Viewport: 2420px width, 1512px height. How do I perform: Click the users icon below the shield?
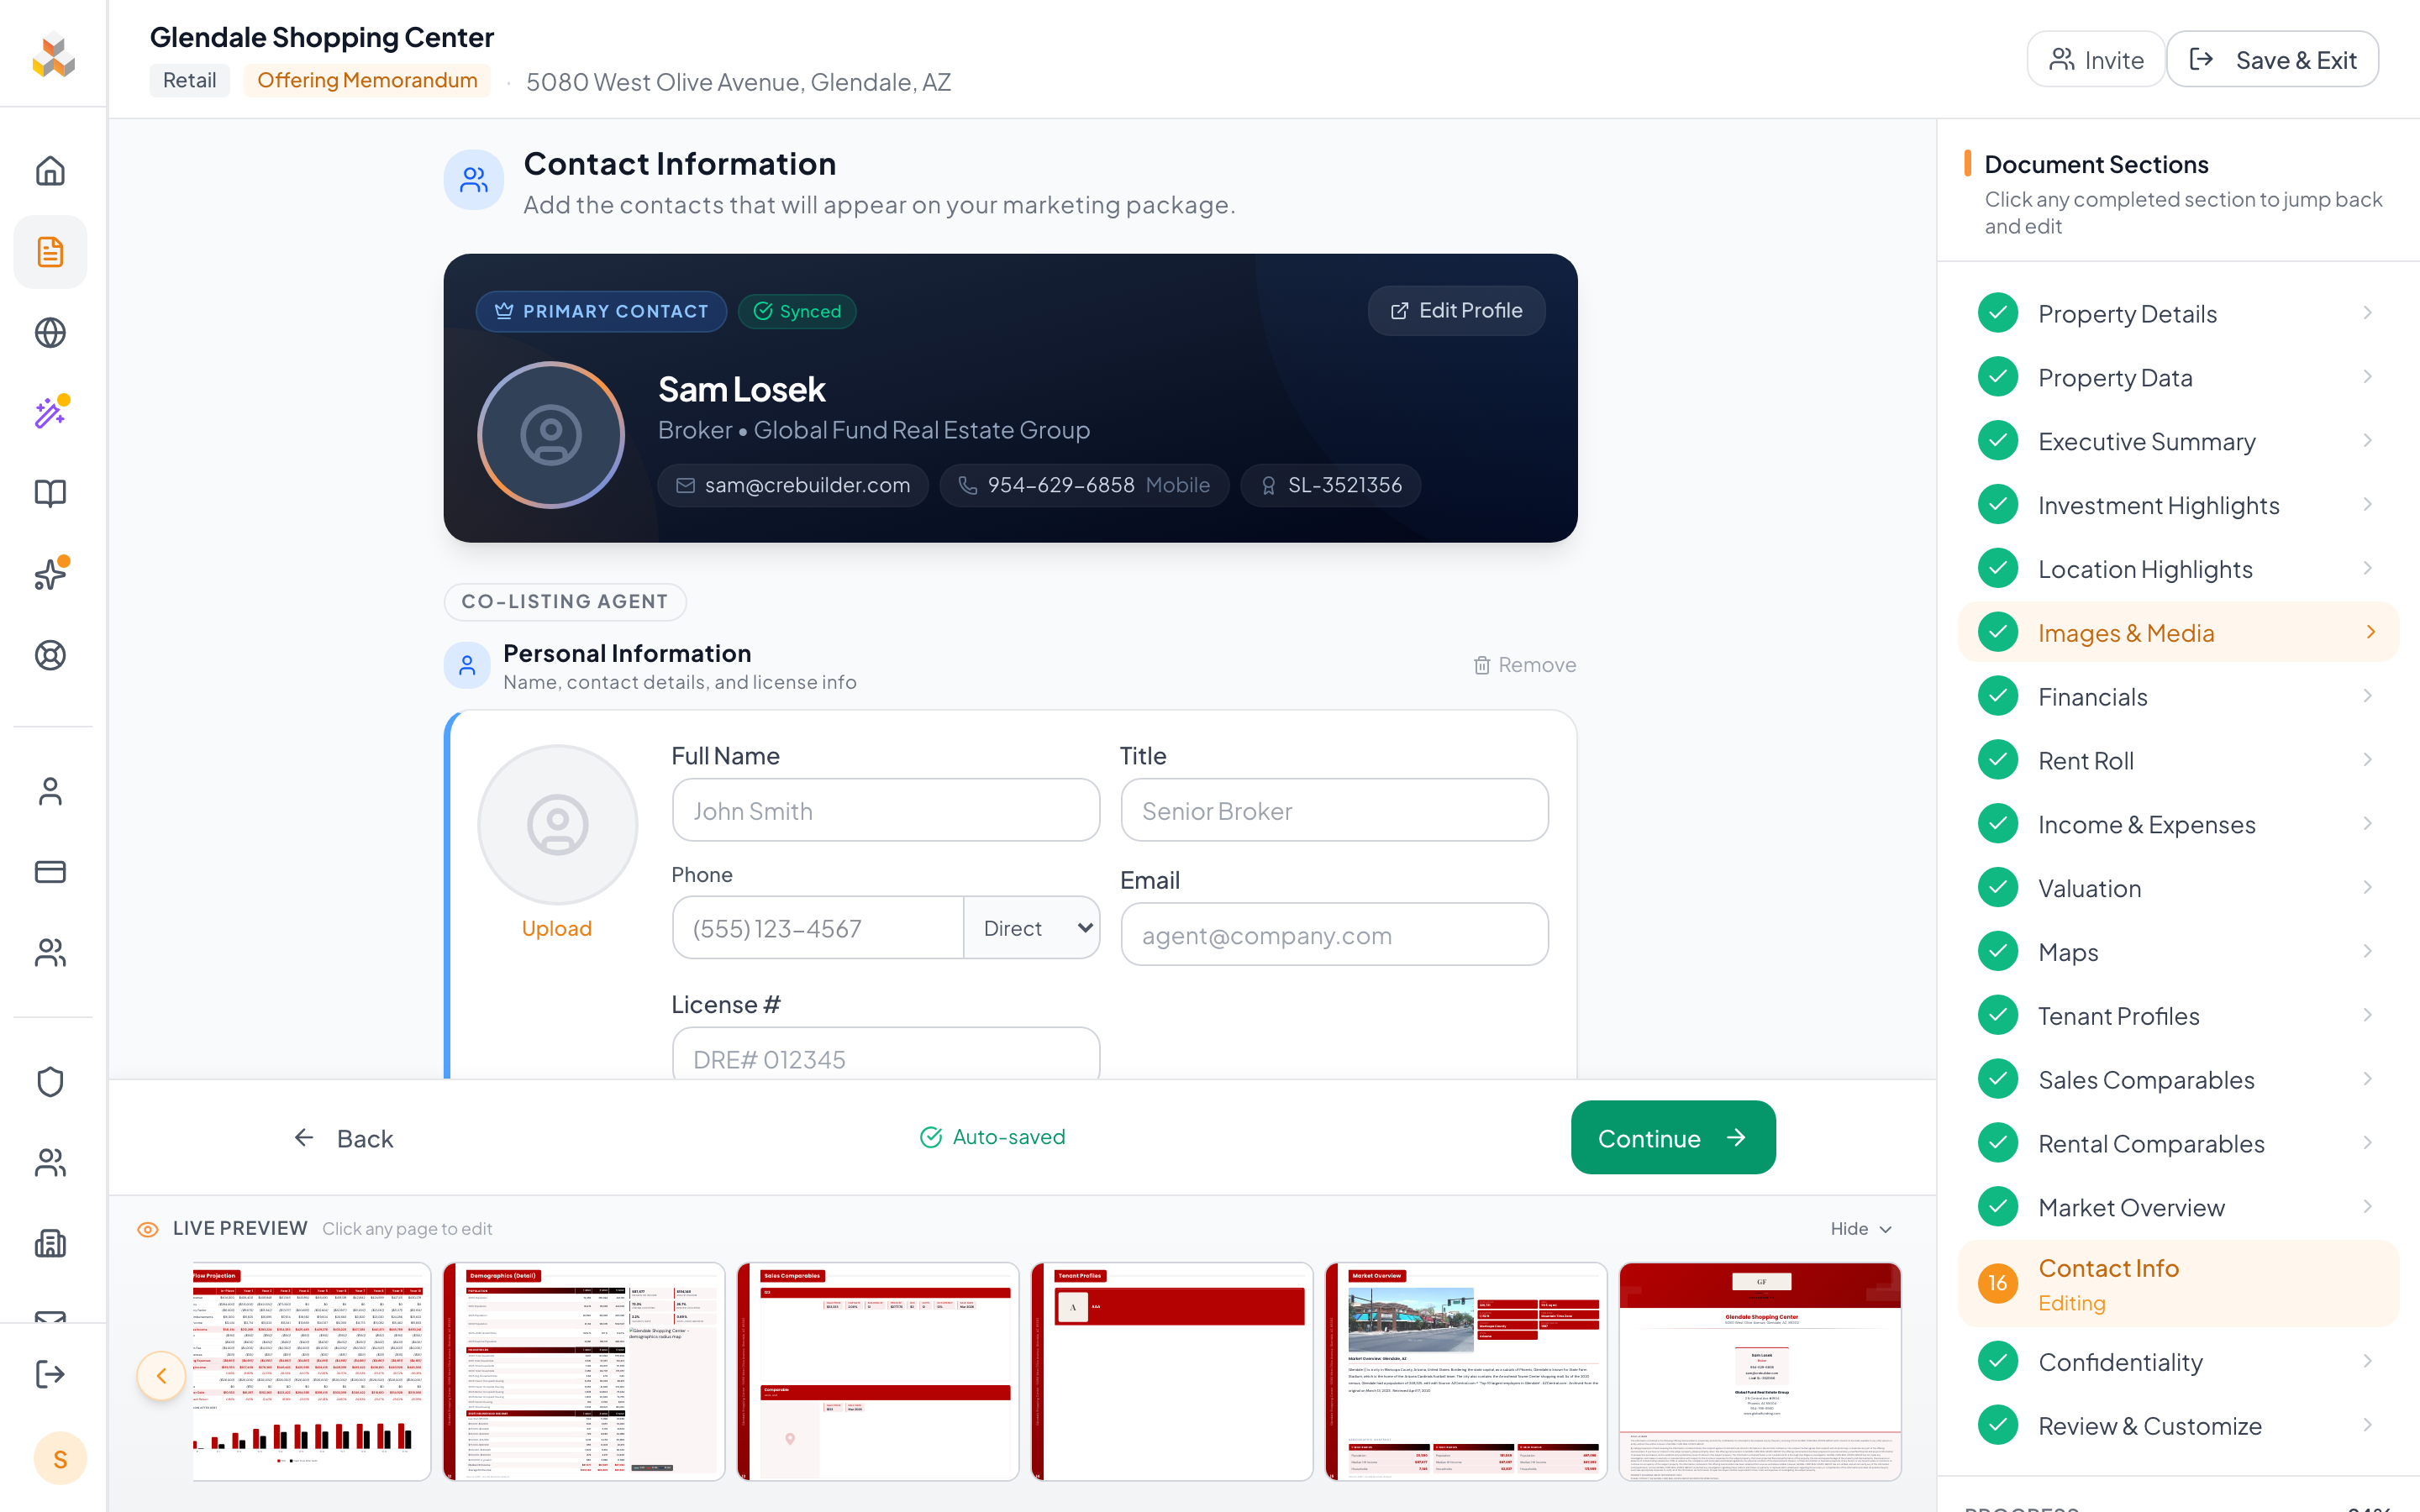click(50, 1162)
